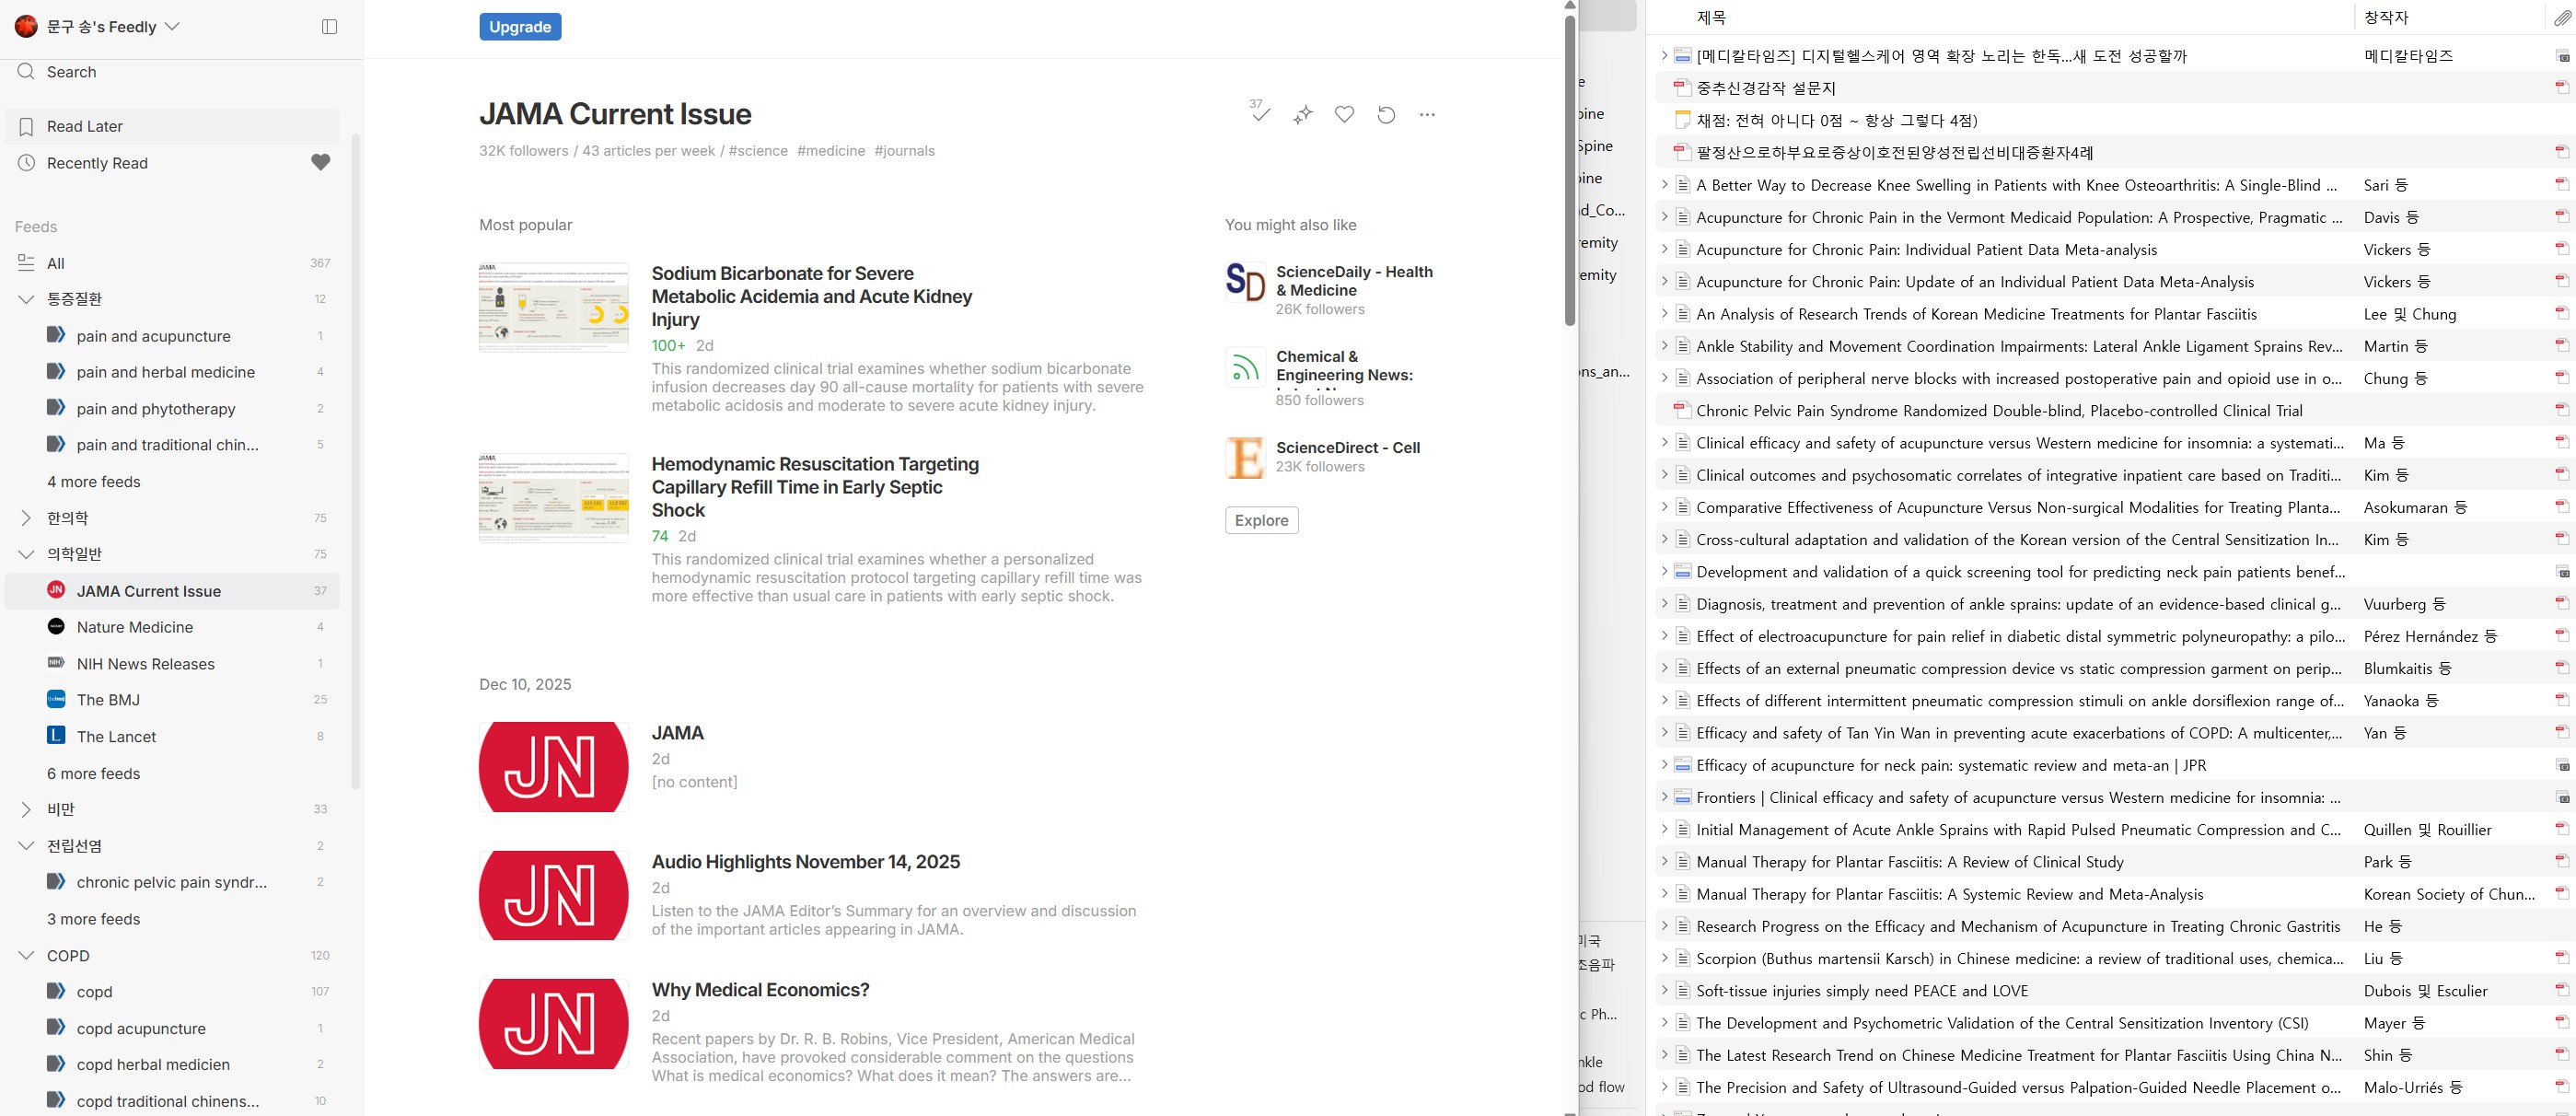Click the pain and acupuncture tag icon
This screenshot has height=1116, width=2576.
point(56,335)
